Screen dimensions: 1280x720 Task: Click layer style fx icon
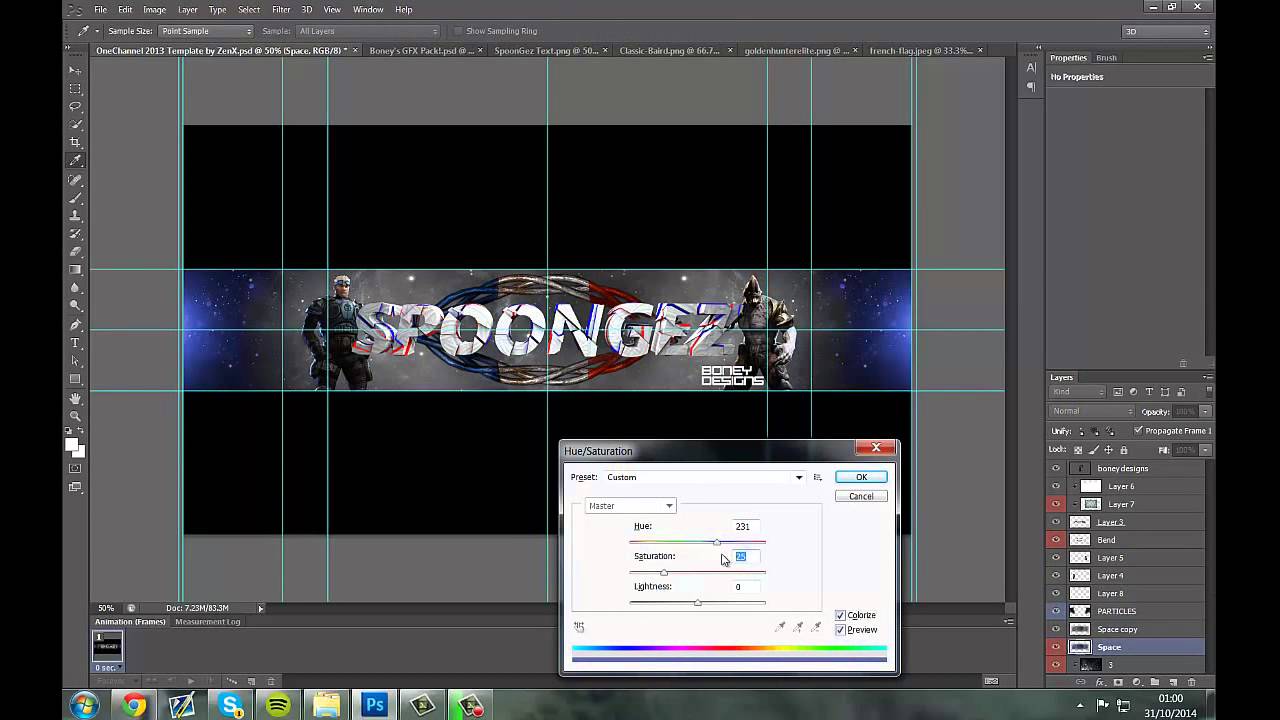pyautogui.click(x=1099, y=682)
